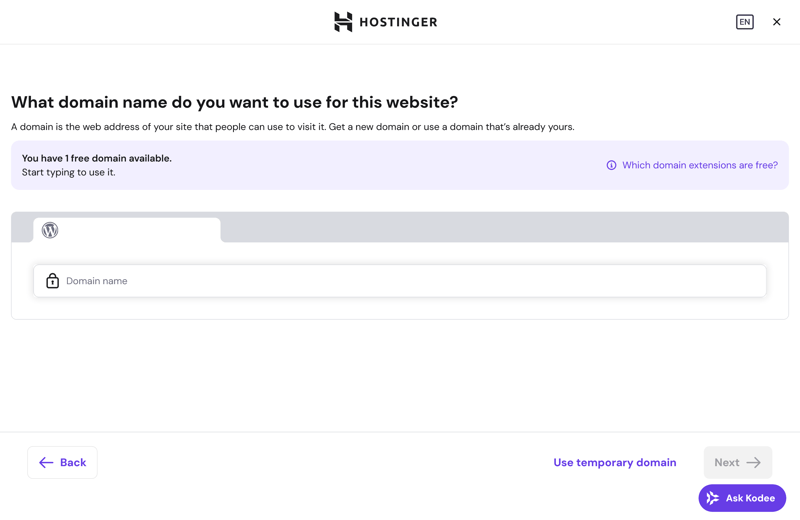
Task: Open the Ask Kodee assistant
Action: 742,498
